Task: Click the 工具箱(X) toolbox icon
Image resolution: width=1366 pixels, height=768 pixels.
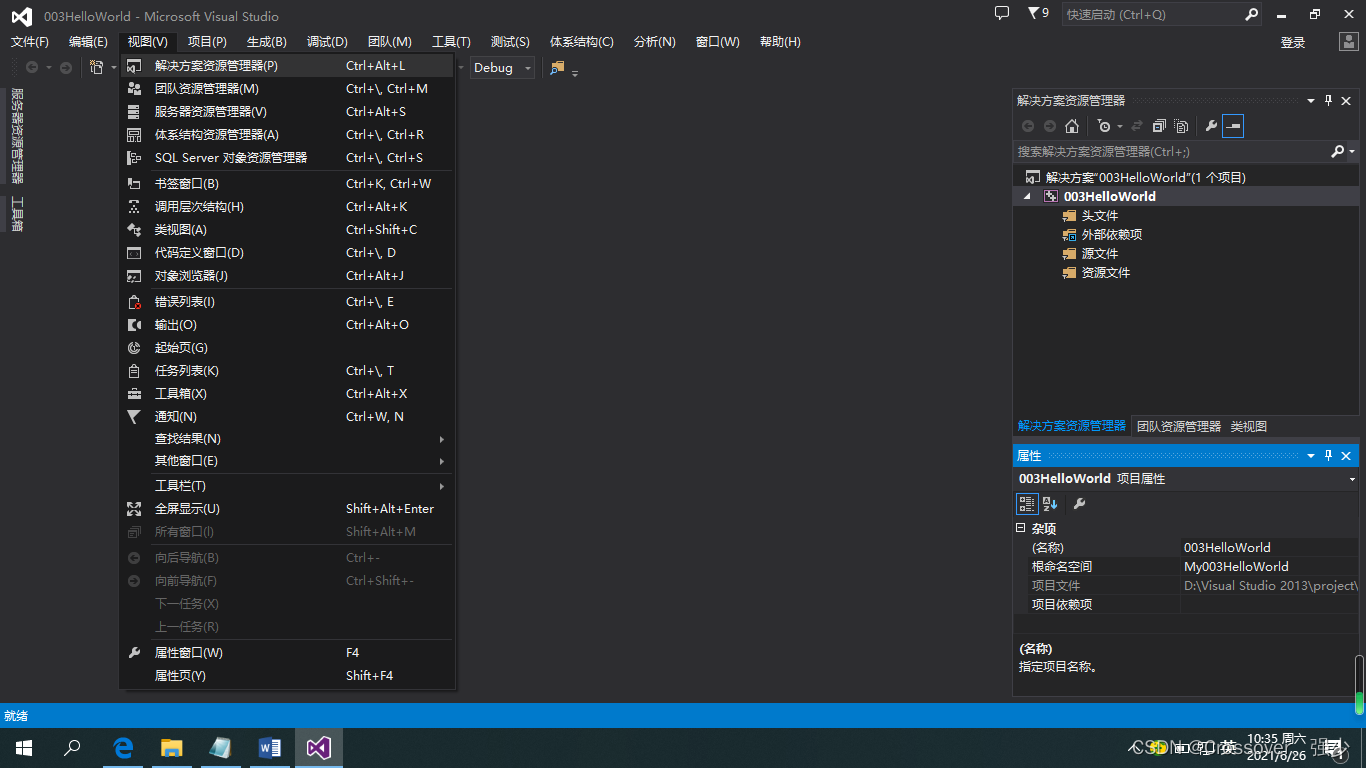Action: [134, 393]
